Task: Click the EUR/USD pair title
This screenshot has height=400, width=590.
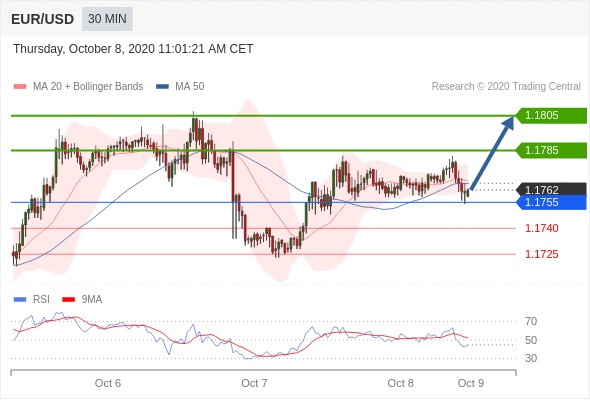Action: click(43, 19)
